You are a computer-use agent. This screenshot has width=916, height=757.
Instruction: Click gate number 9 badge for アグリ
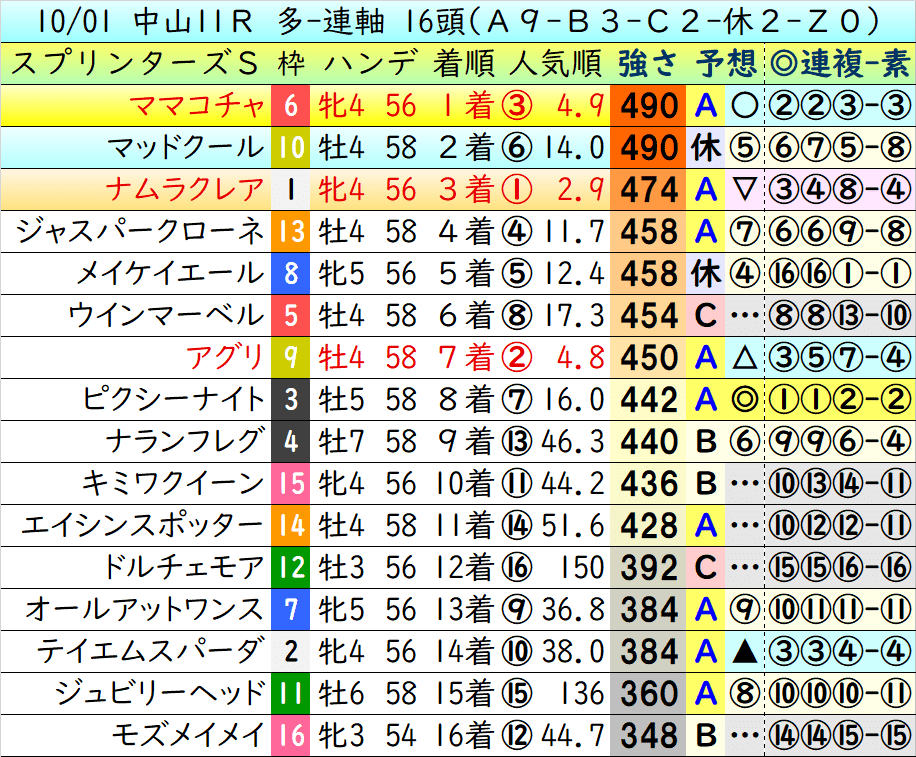[290, 357]
